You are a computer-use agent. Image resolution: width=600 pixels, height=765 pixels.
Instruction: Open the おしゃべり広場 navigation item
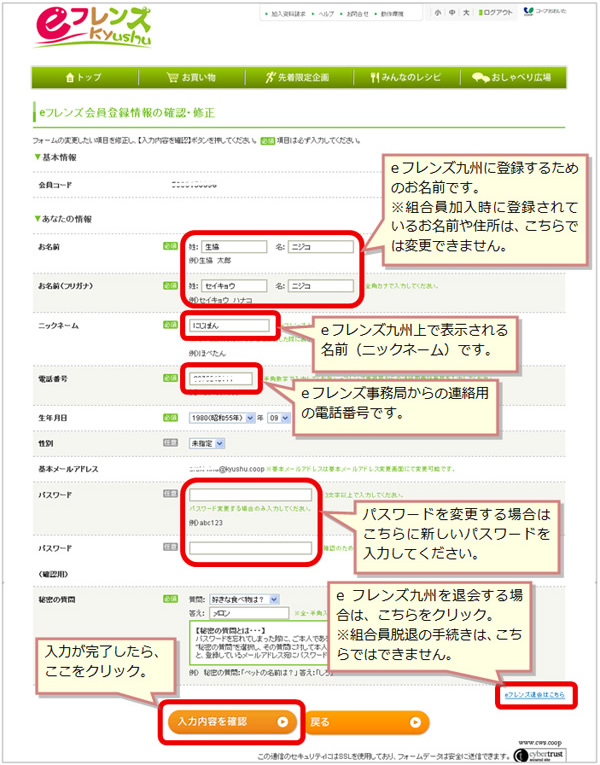pyautogui.click(x=512, y=77)
